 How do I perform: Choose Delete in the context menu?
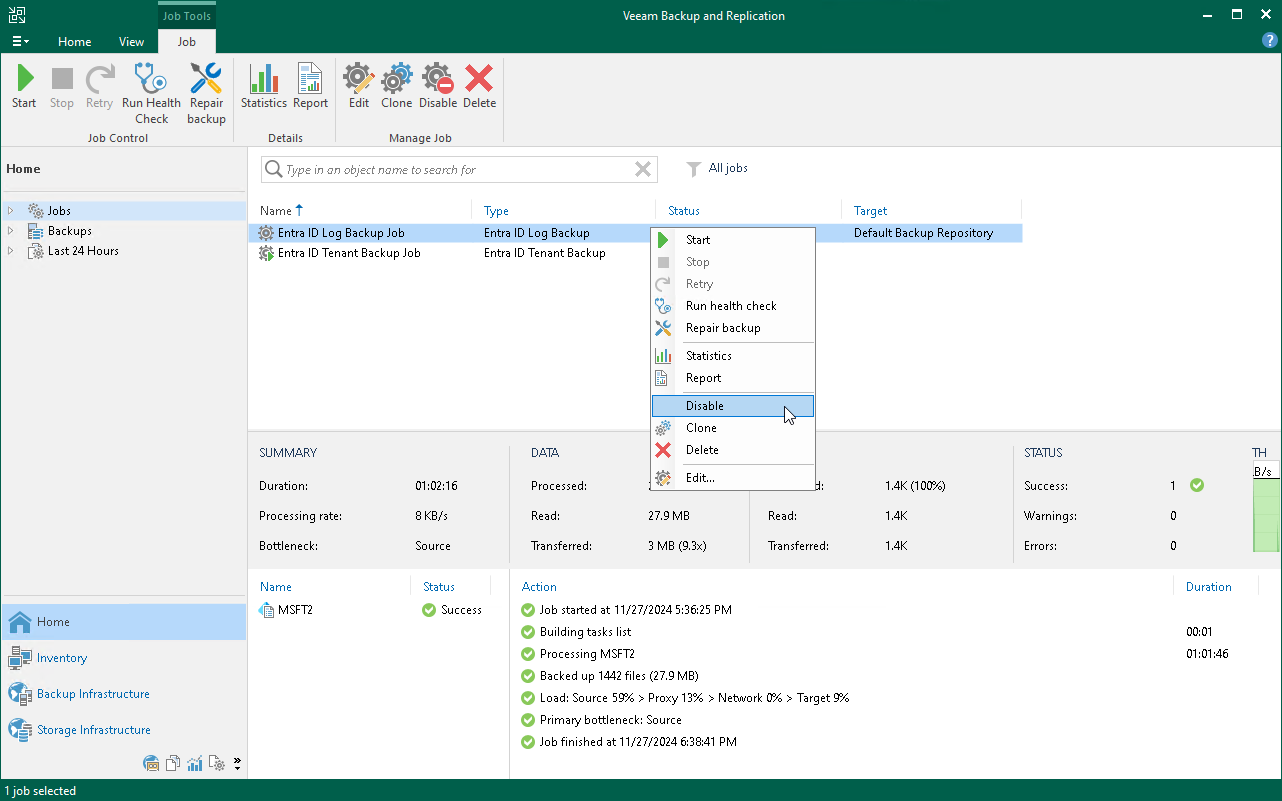pos(733,450)
